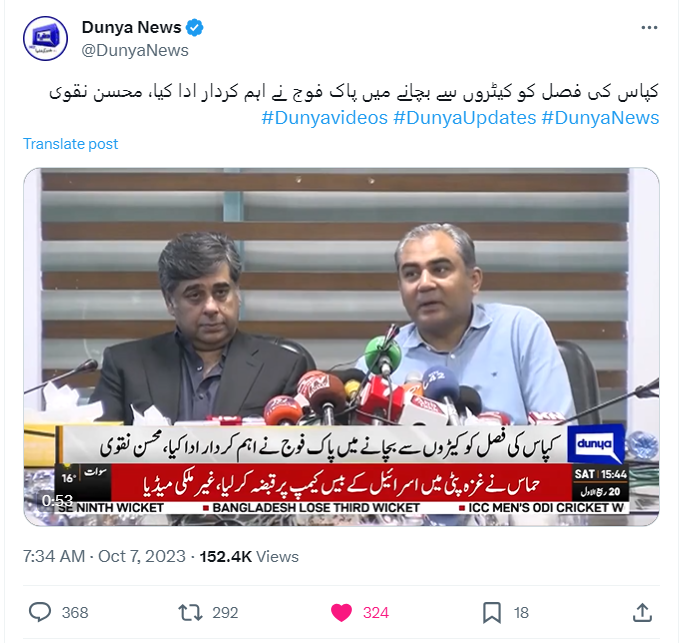Click the Dunya News display name
The image size is (684, 643).
click(131, 27)
